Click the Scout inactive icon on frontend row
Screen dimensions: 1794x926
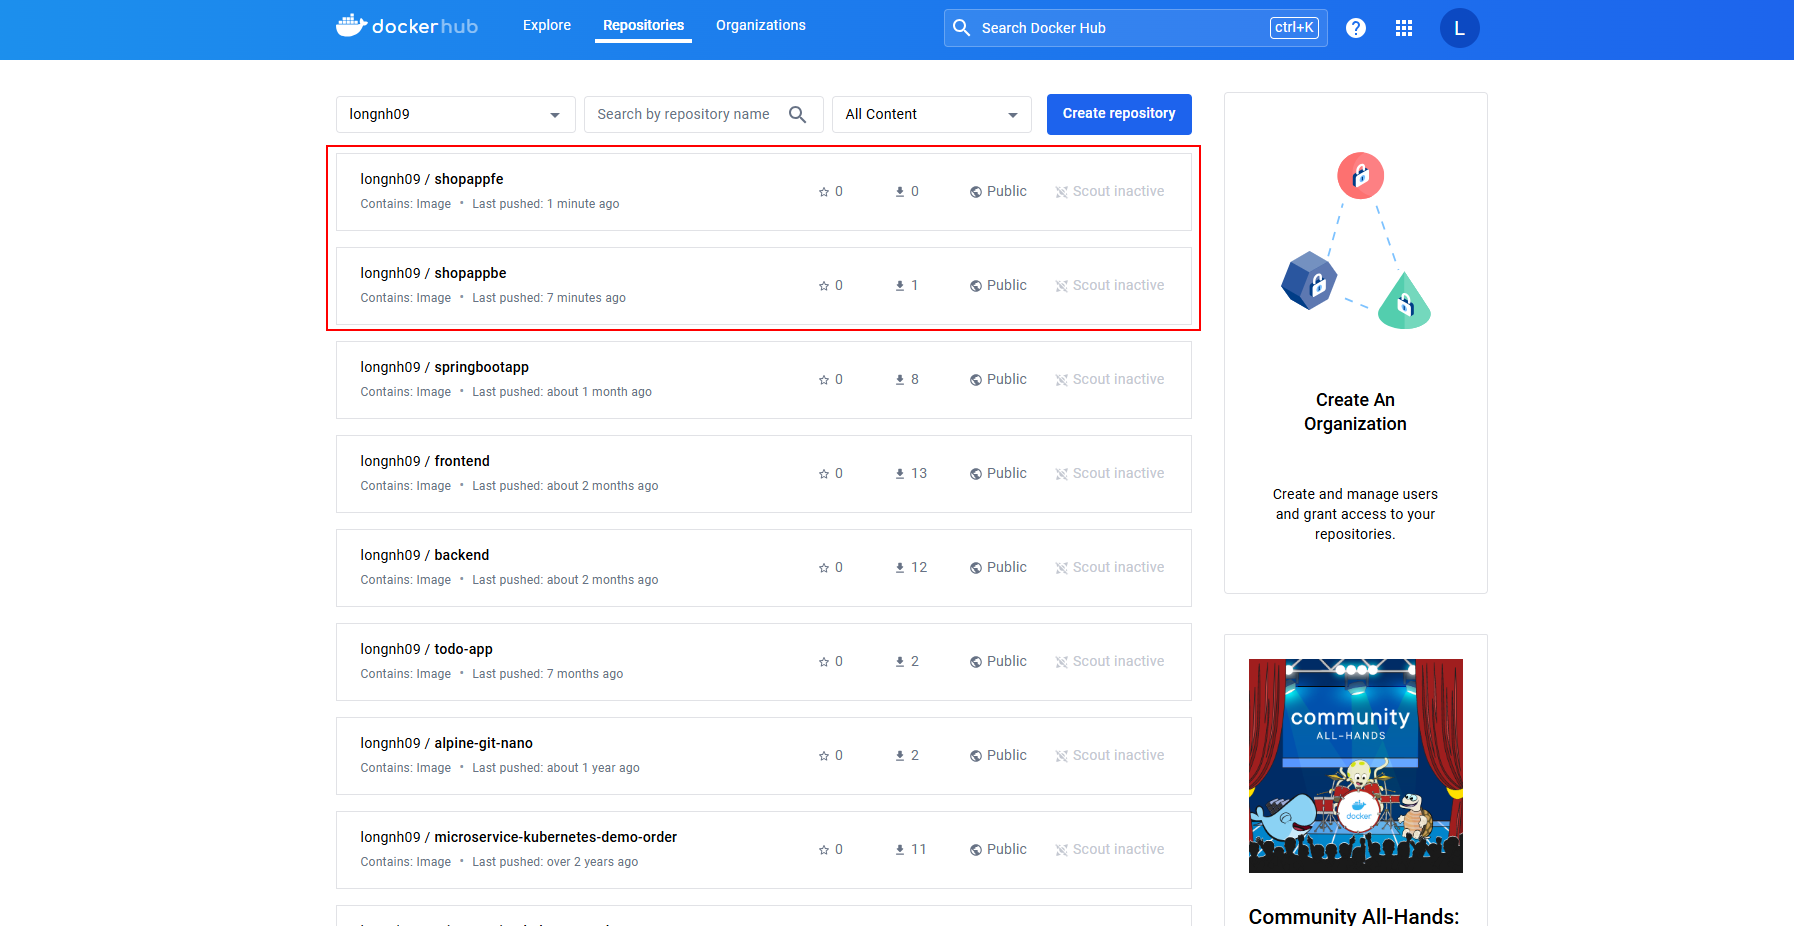1062,474
